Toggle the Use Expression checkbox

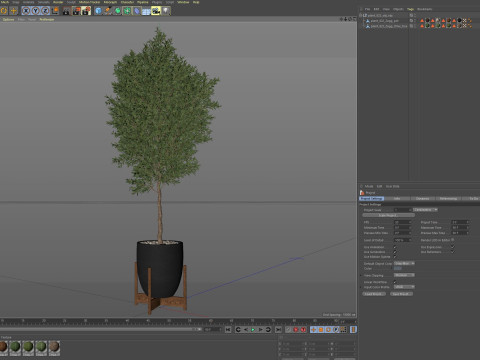pos(452,247)
